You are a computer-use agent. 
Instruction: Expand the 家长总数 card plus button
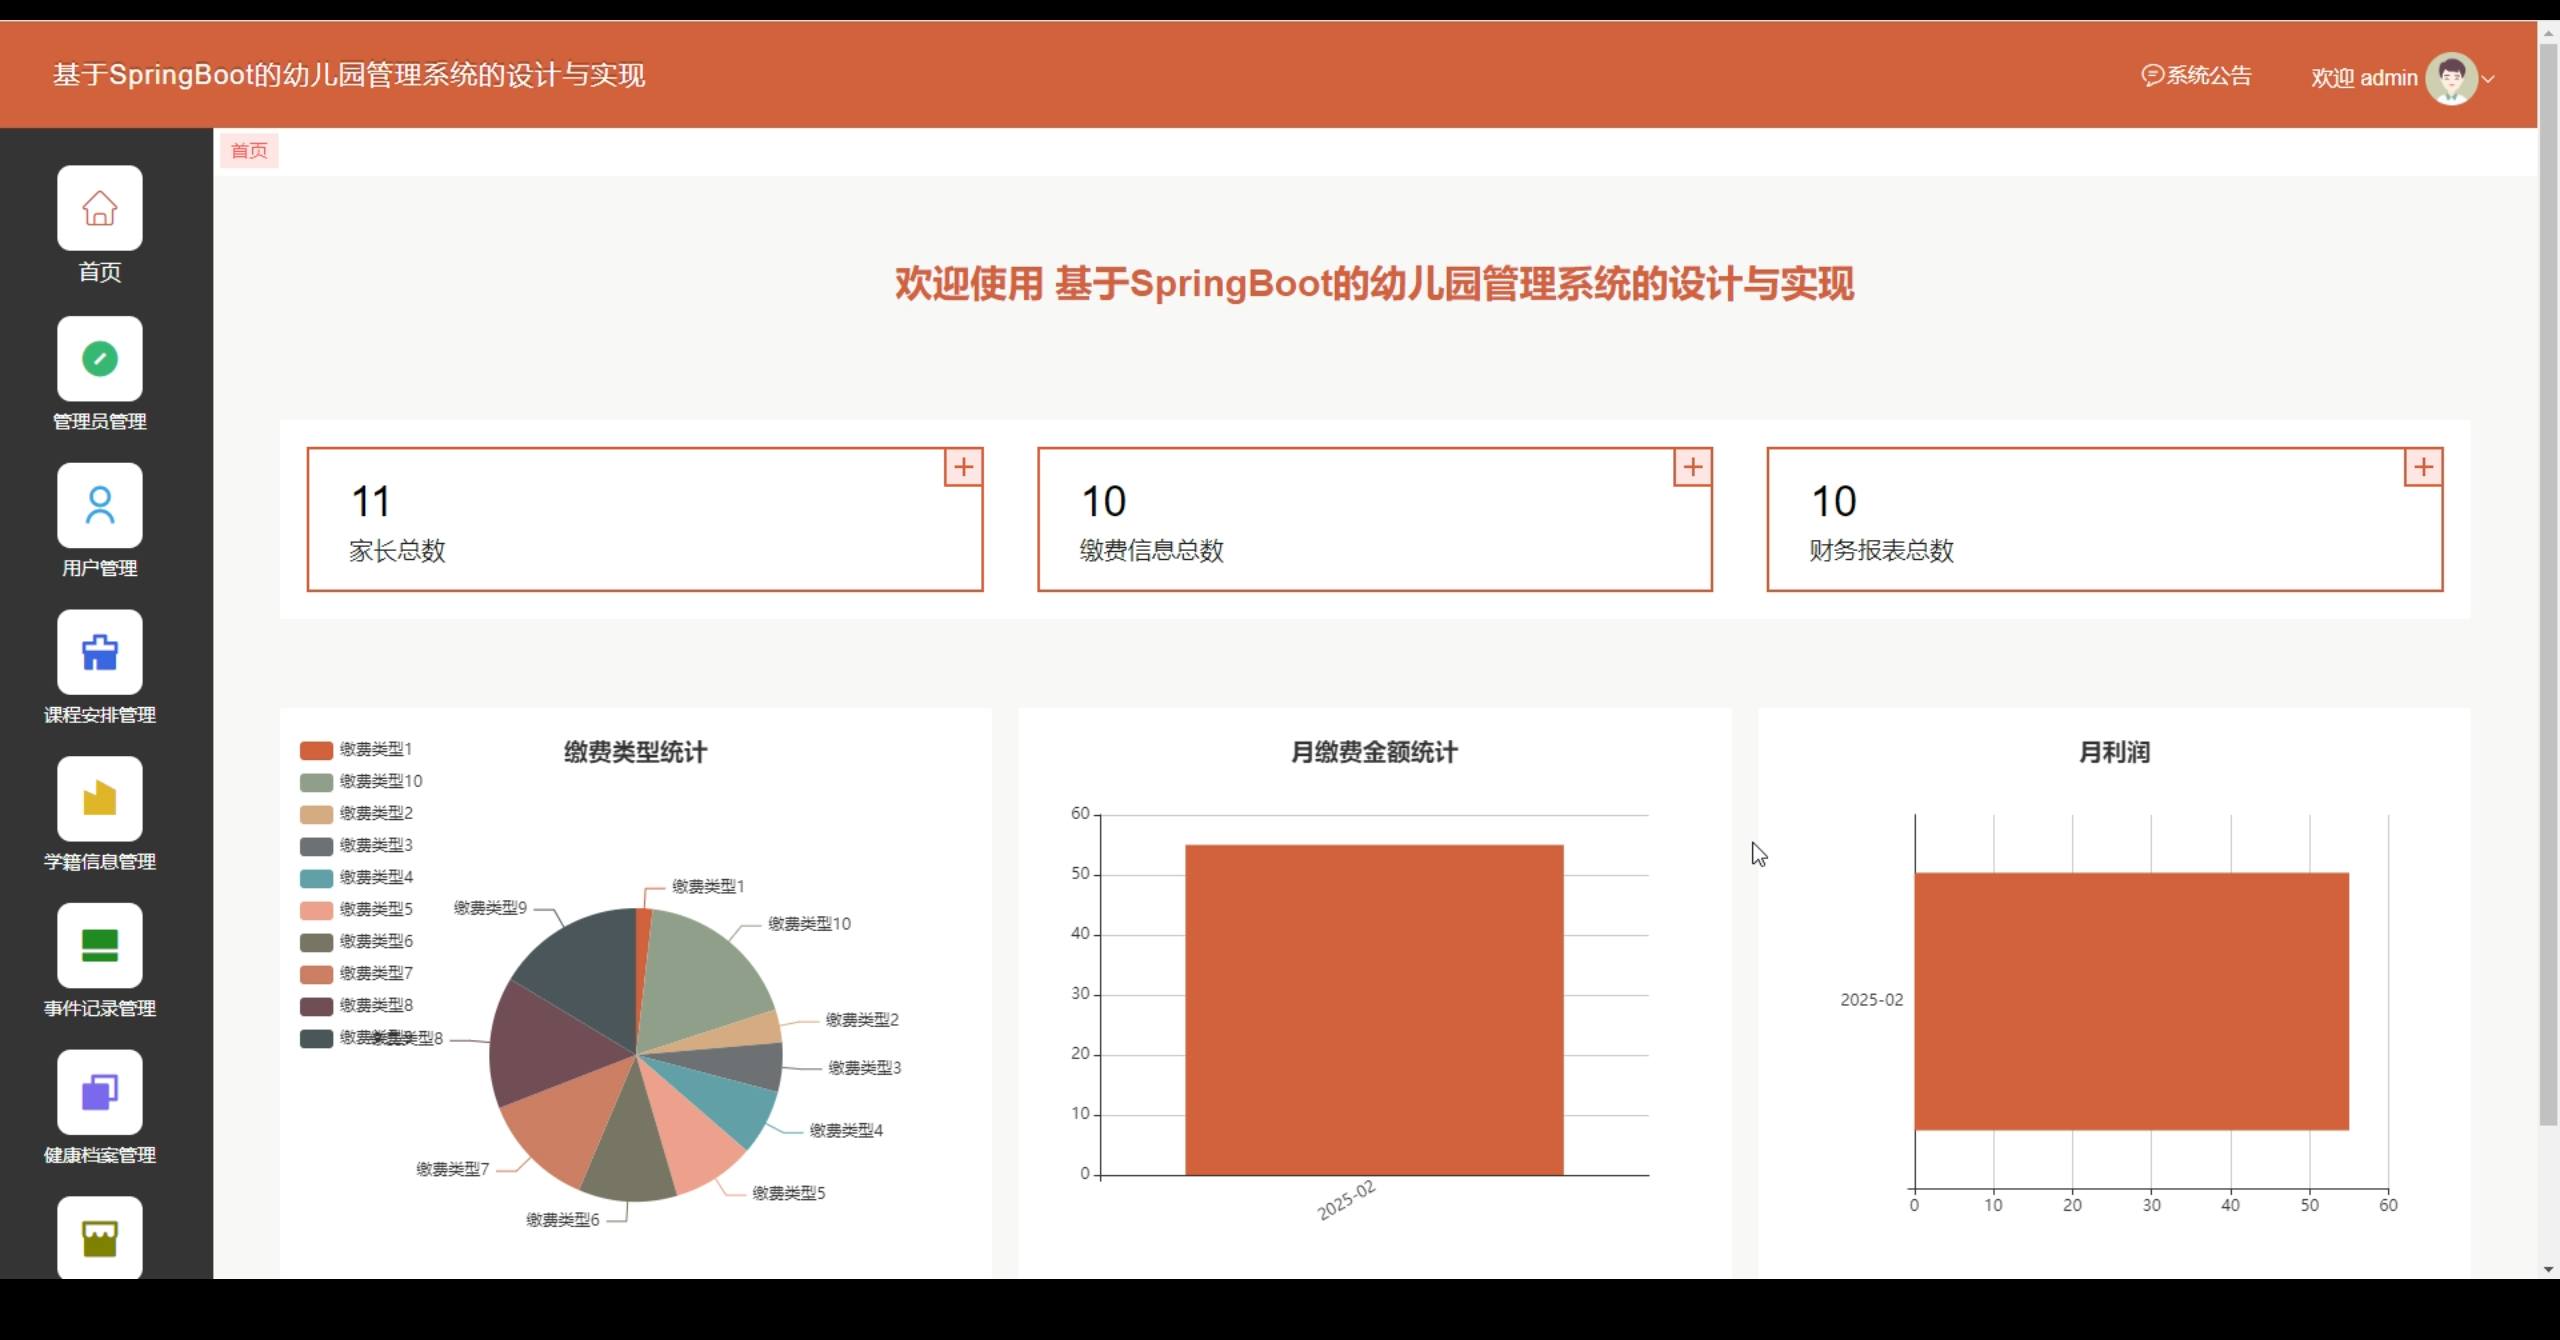tap(963, 467)
